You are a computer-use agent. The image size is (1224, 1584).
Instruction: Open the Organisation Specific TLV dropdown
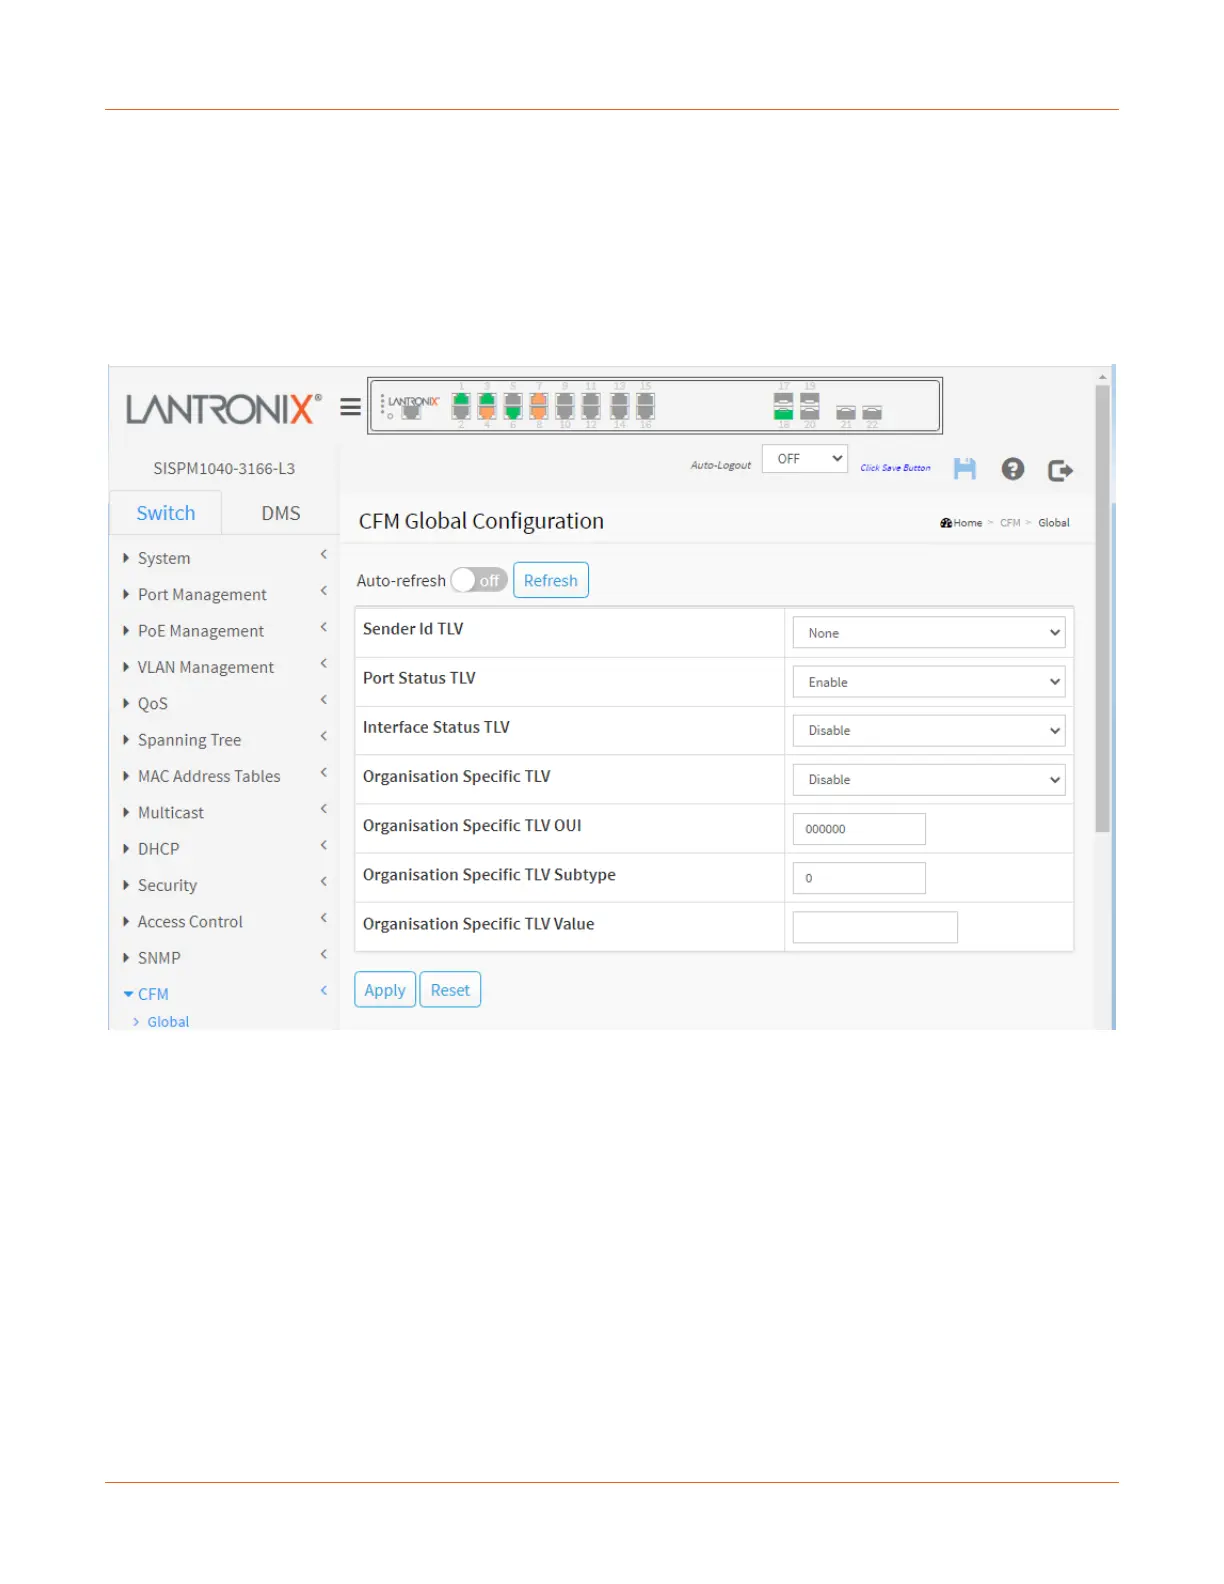click(x=929, y=779)
